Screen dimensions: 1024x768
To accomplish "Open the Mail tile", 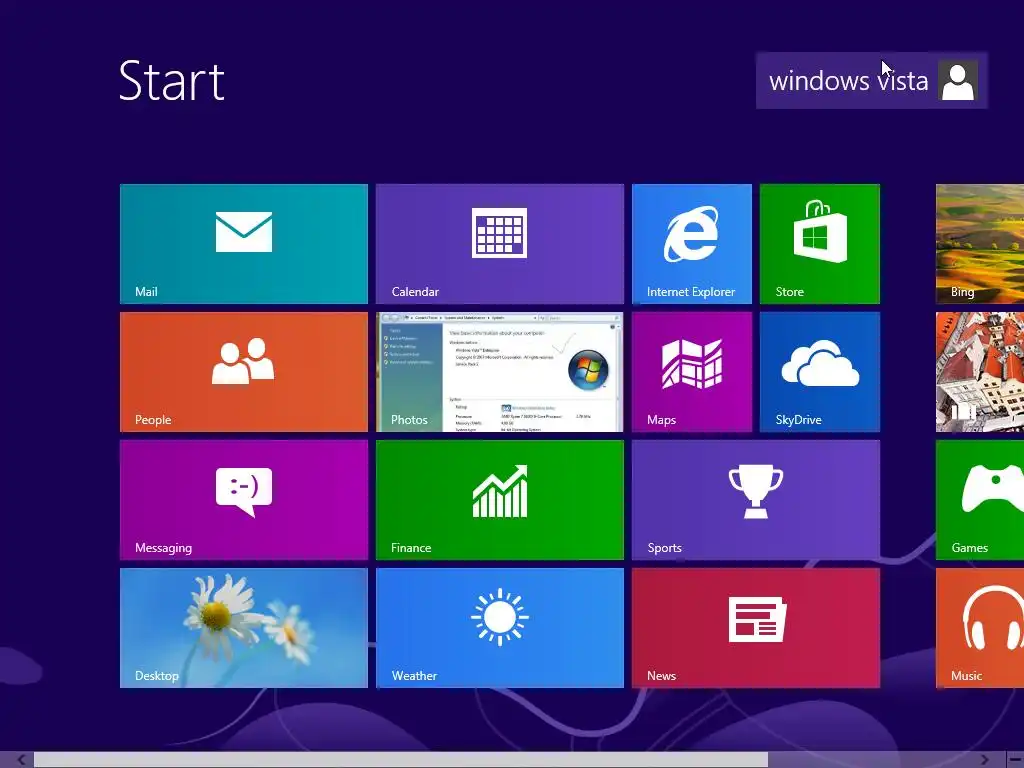I will point(244,244).
